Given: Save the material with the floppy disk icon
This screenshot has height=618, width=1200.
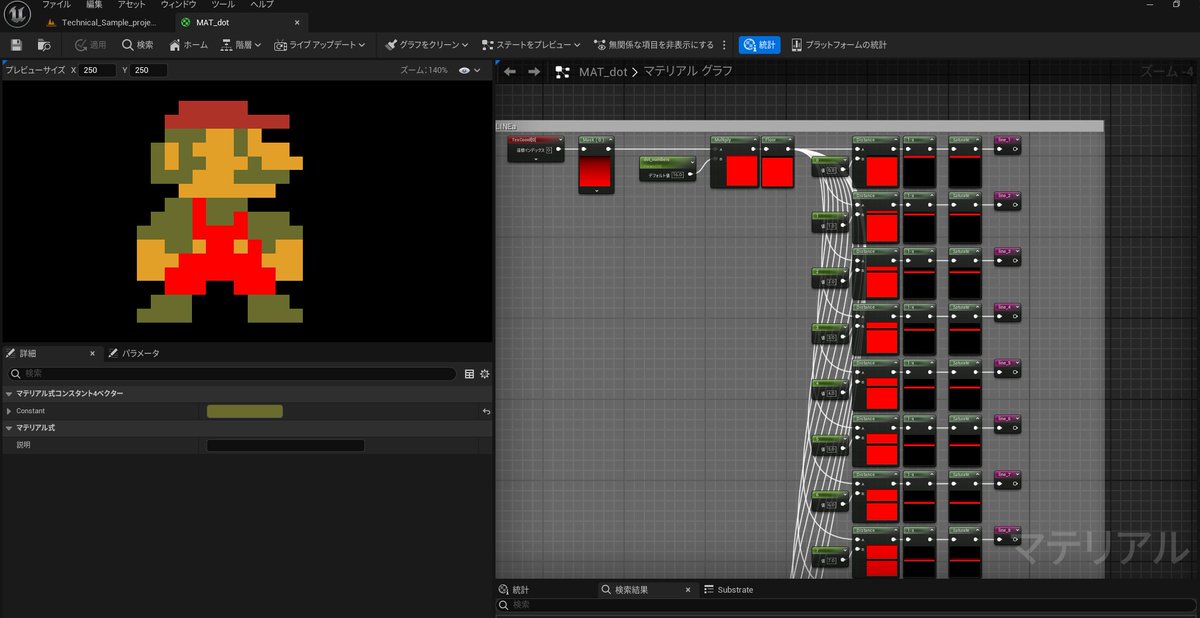Looking at the screenshot, I should tap(16, 45).
